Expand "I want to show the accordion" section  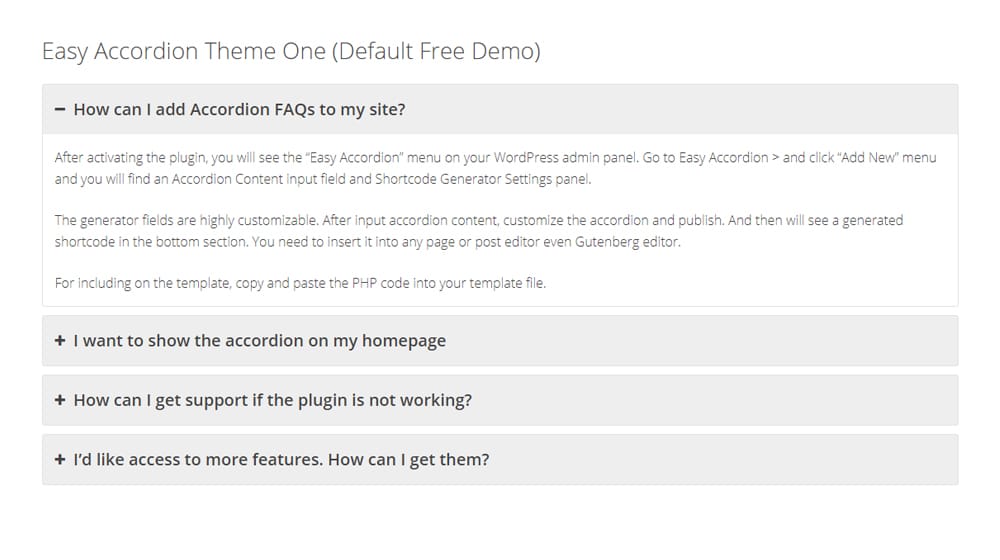pyautogui.click(x=260, y=341)
